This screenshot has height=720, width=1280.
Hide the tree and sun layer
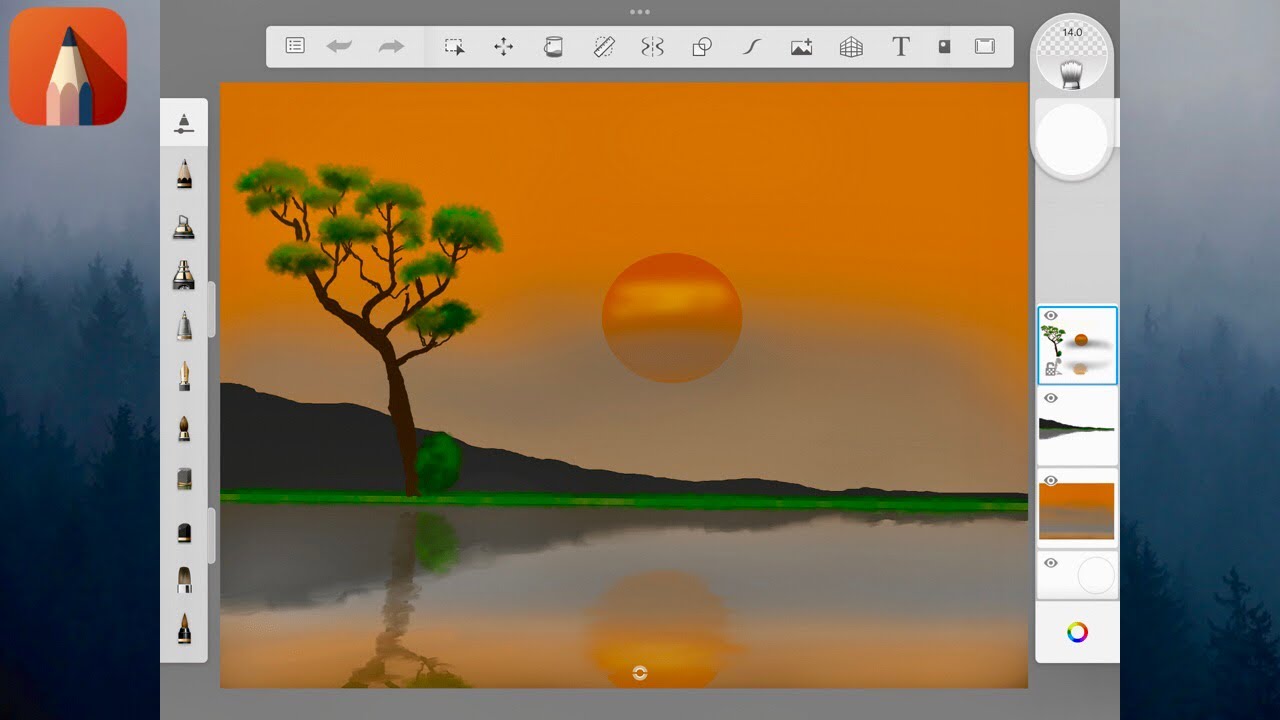pyautogui.click(x=1051, y=316)
